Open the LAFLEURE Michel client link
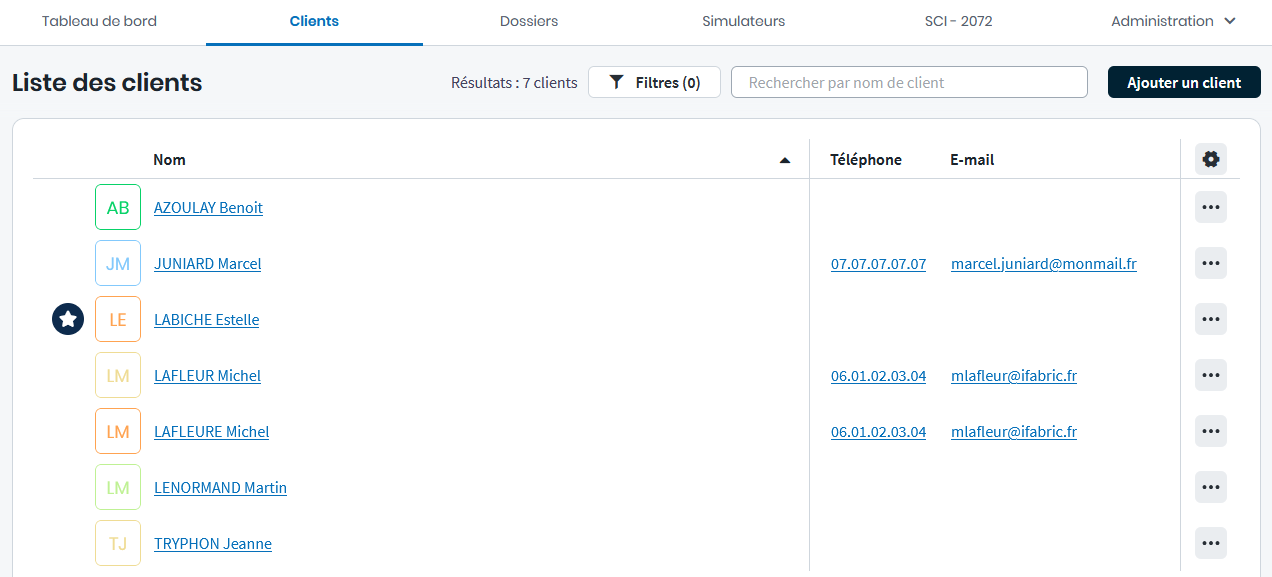Screen dimensions: 1272x577 pyautogui.click(x=211, y=432)
